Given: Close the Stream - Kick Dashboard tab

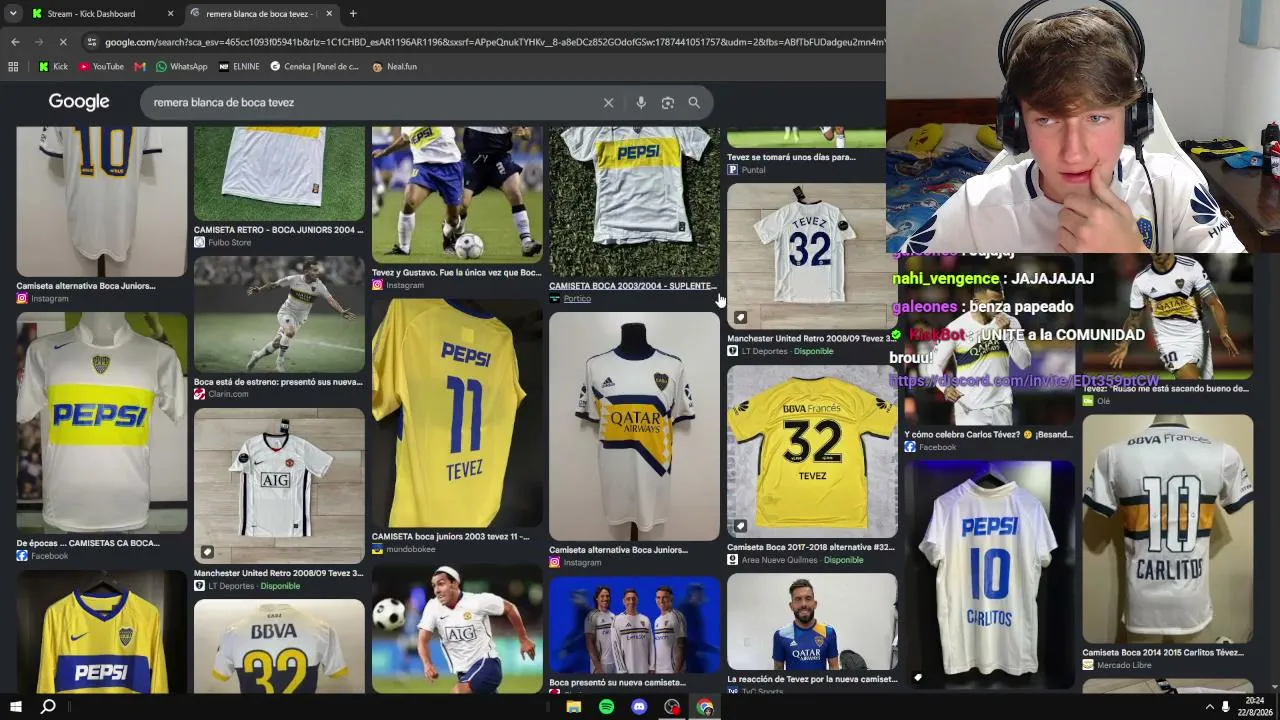Looking at the screenshot, I should tap(170, 14).
